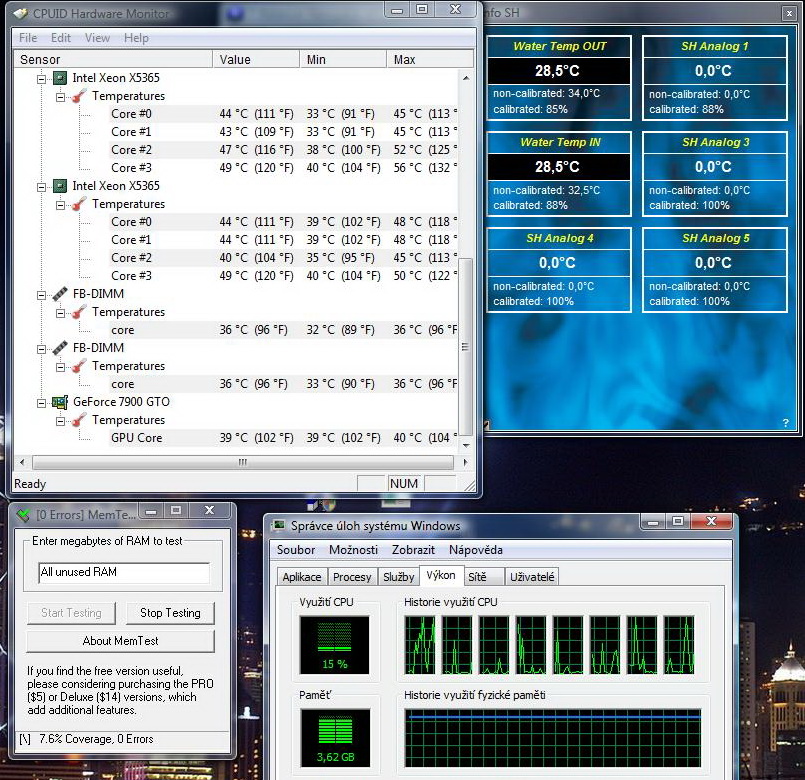Switch to the Sítě tab
This screenshot has height=780, width=805.
(x=477, y=577)
